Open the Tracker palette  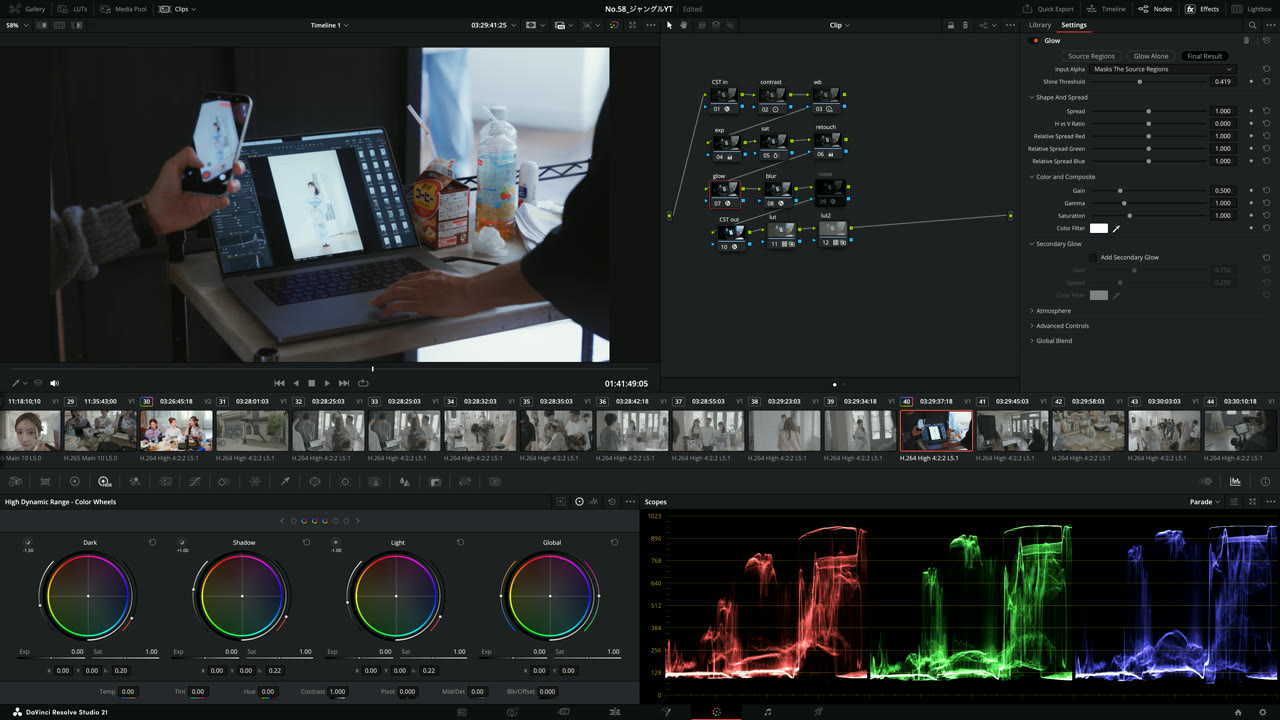point(345,482)
